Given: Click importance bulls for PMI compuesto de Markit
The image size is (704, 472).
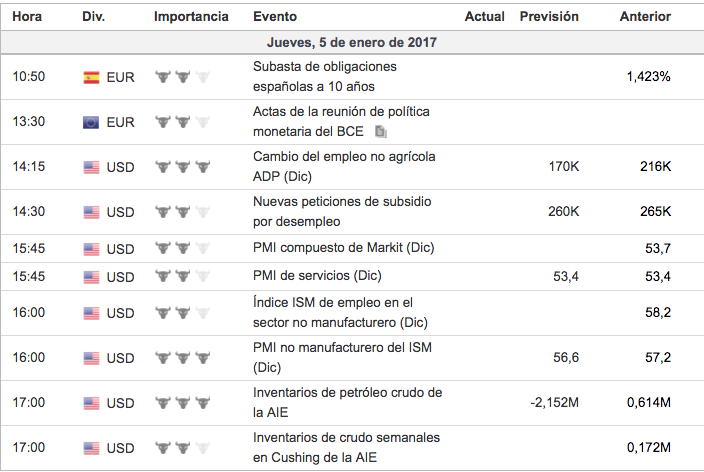Looking at the screenshot, I should click(183, 249).
